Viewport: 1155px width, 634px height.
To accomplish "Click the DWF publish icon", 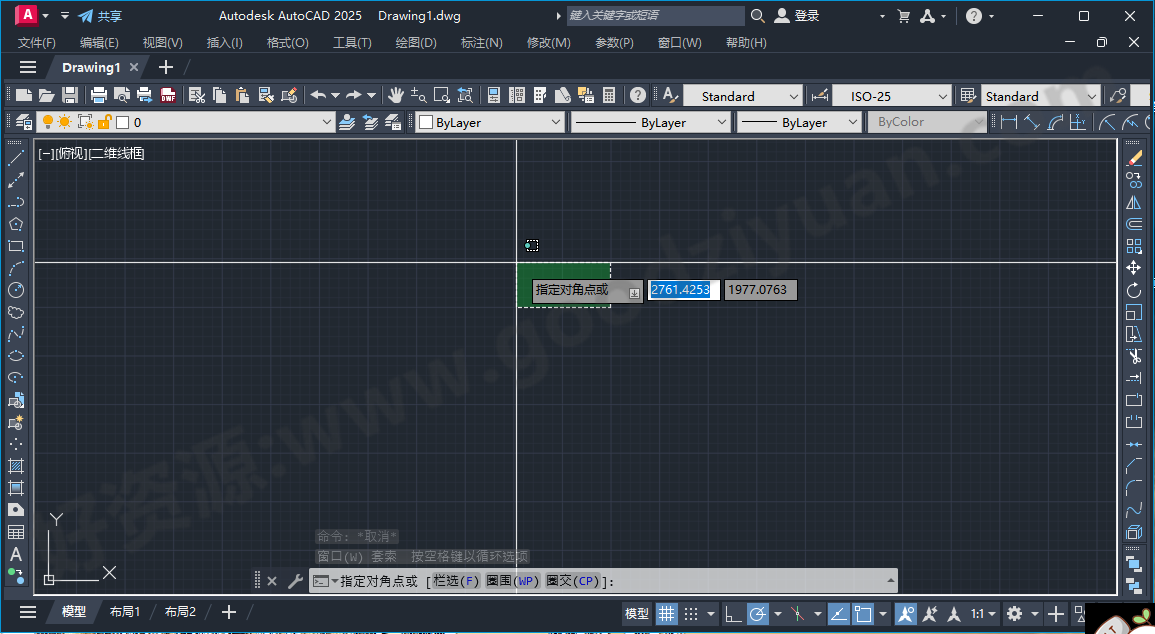I will point(169,95).
